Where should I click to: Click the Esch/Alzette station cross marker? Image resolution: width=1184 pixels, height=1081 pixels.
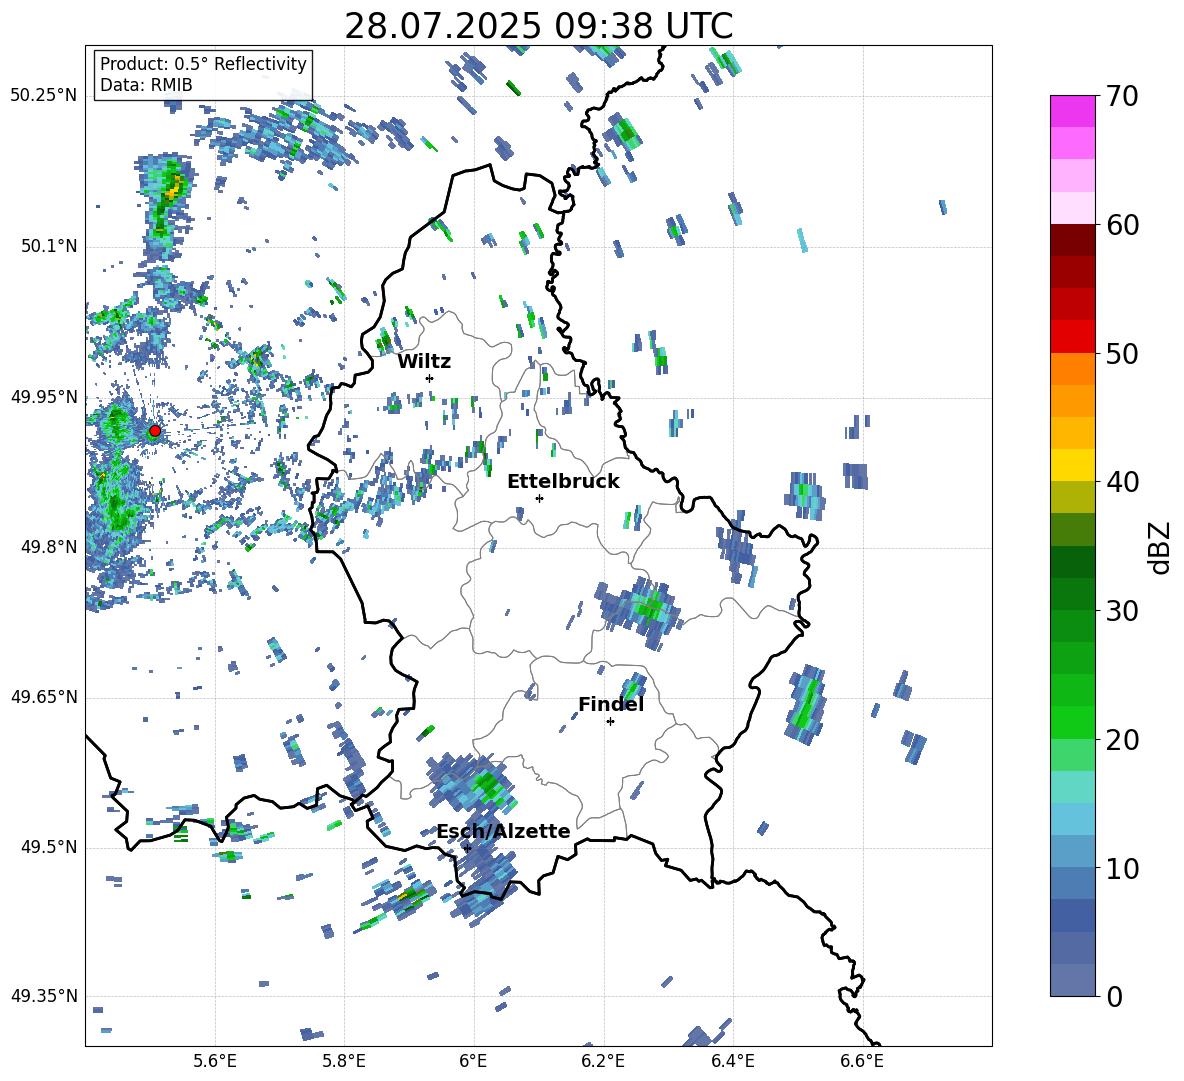(x=467, y=848)
